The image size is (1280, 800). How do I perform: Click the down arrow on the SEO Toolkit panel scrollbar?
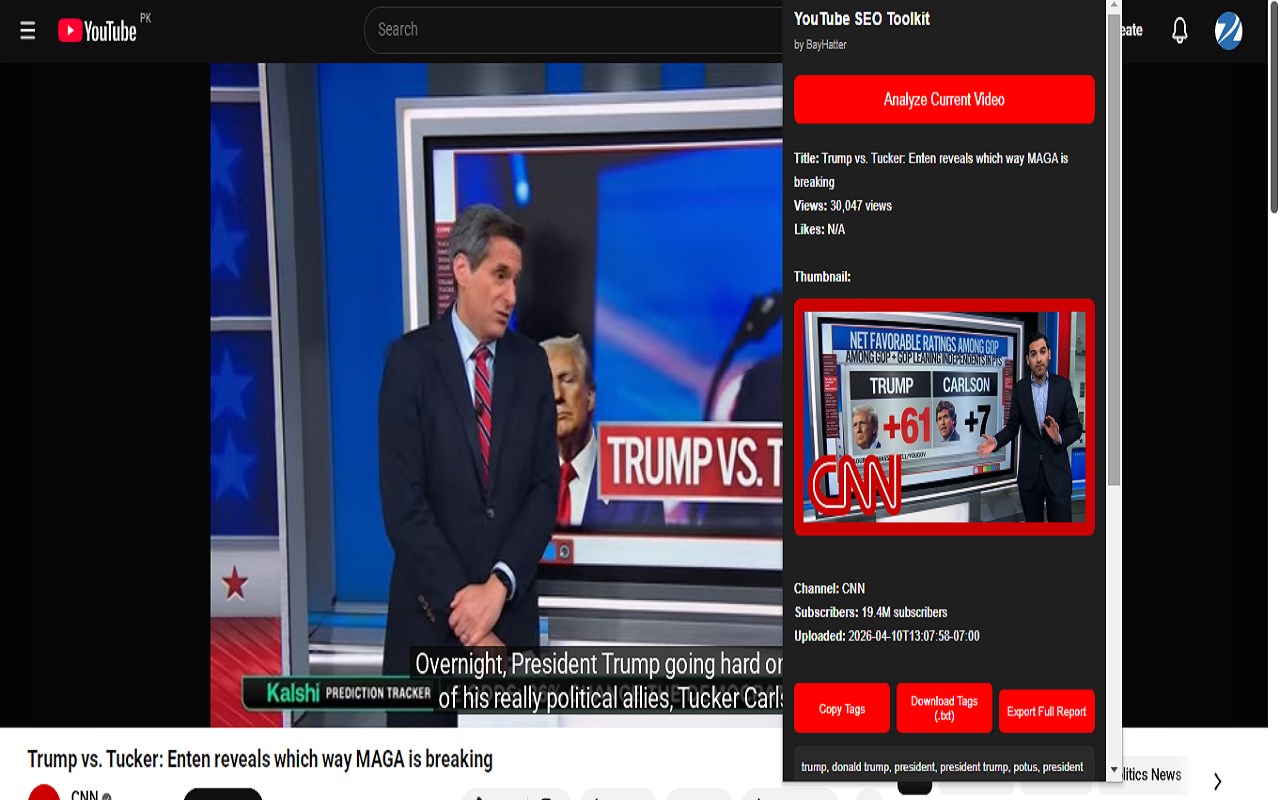1114,771
